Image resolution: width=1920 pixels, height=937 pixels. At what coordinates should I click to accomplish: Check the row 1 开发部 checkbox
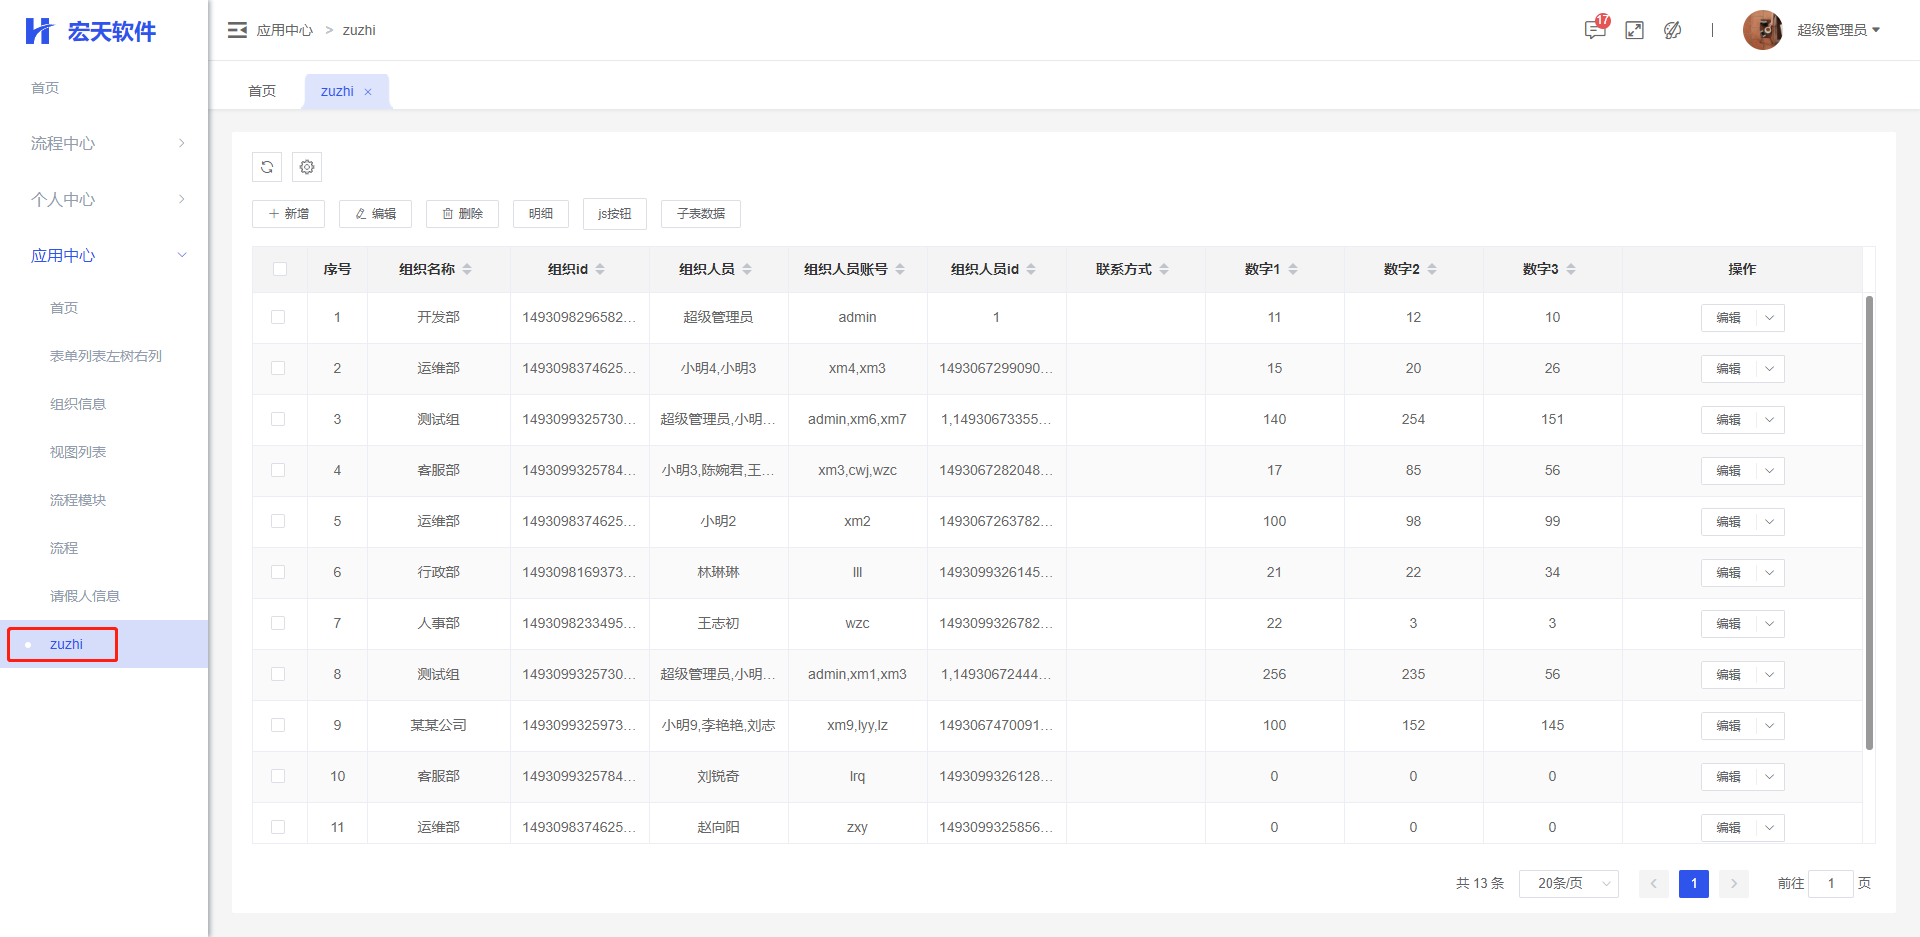(x=278, y=317)
